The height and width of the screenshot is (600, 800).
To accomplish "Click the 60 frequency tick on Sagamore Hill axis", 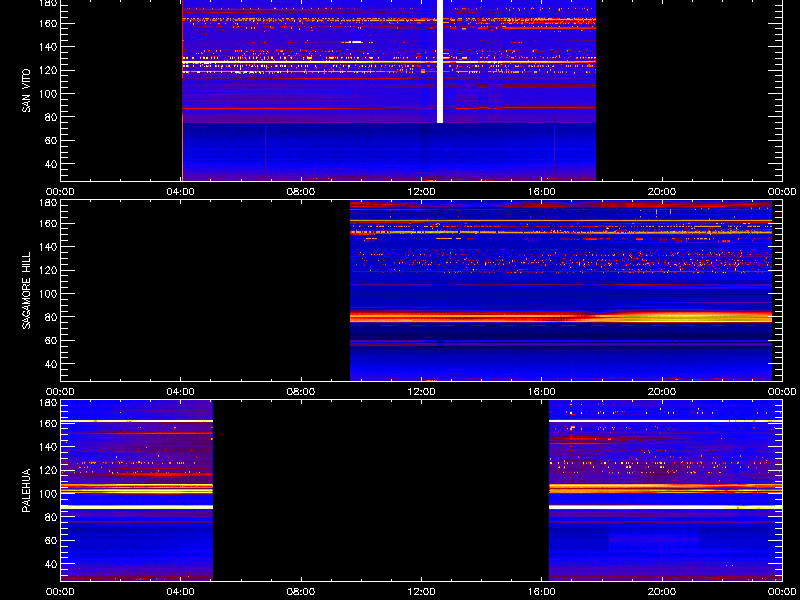I will [x=52, y=341].
